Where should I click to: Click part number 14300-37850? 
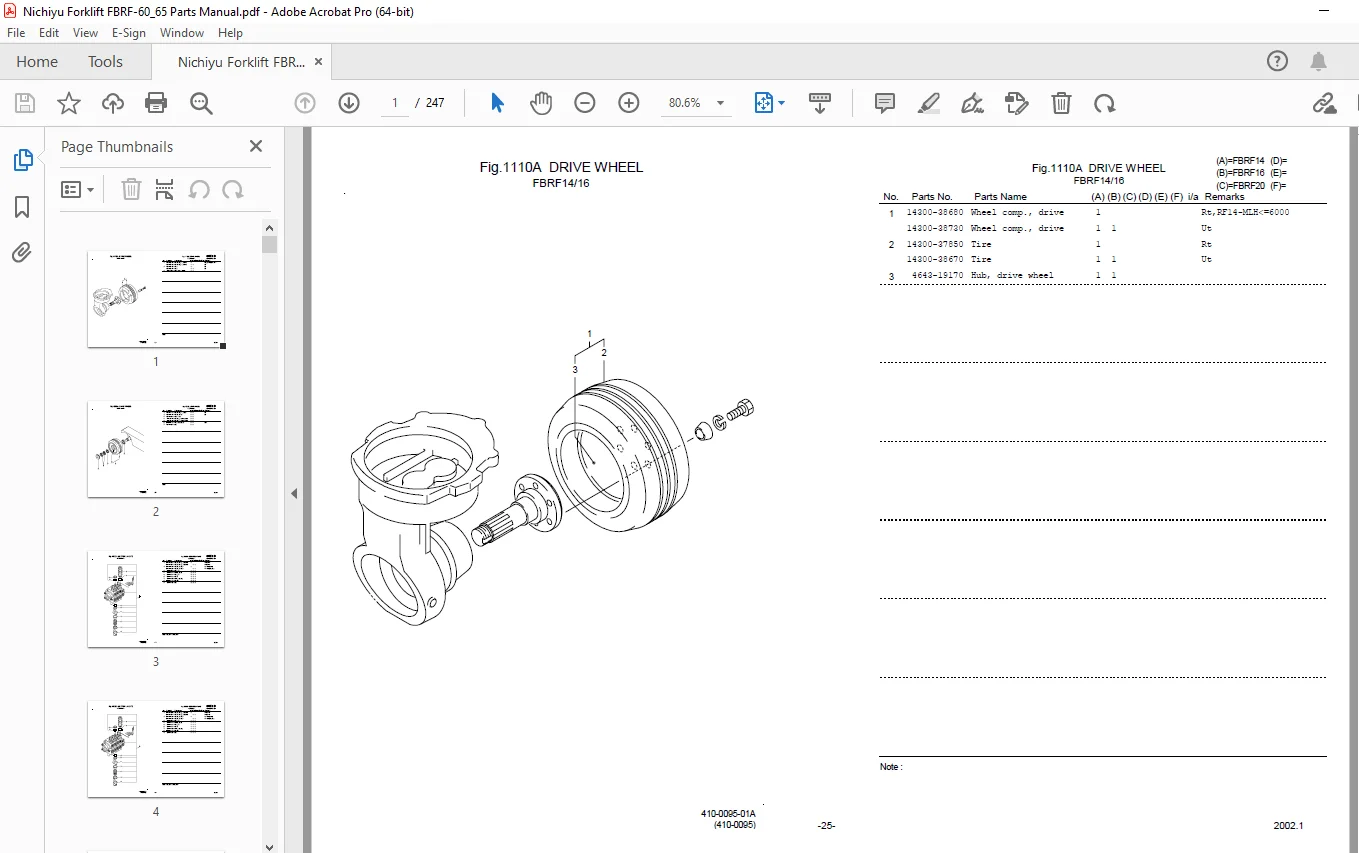(935, 244)
